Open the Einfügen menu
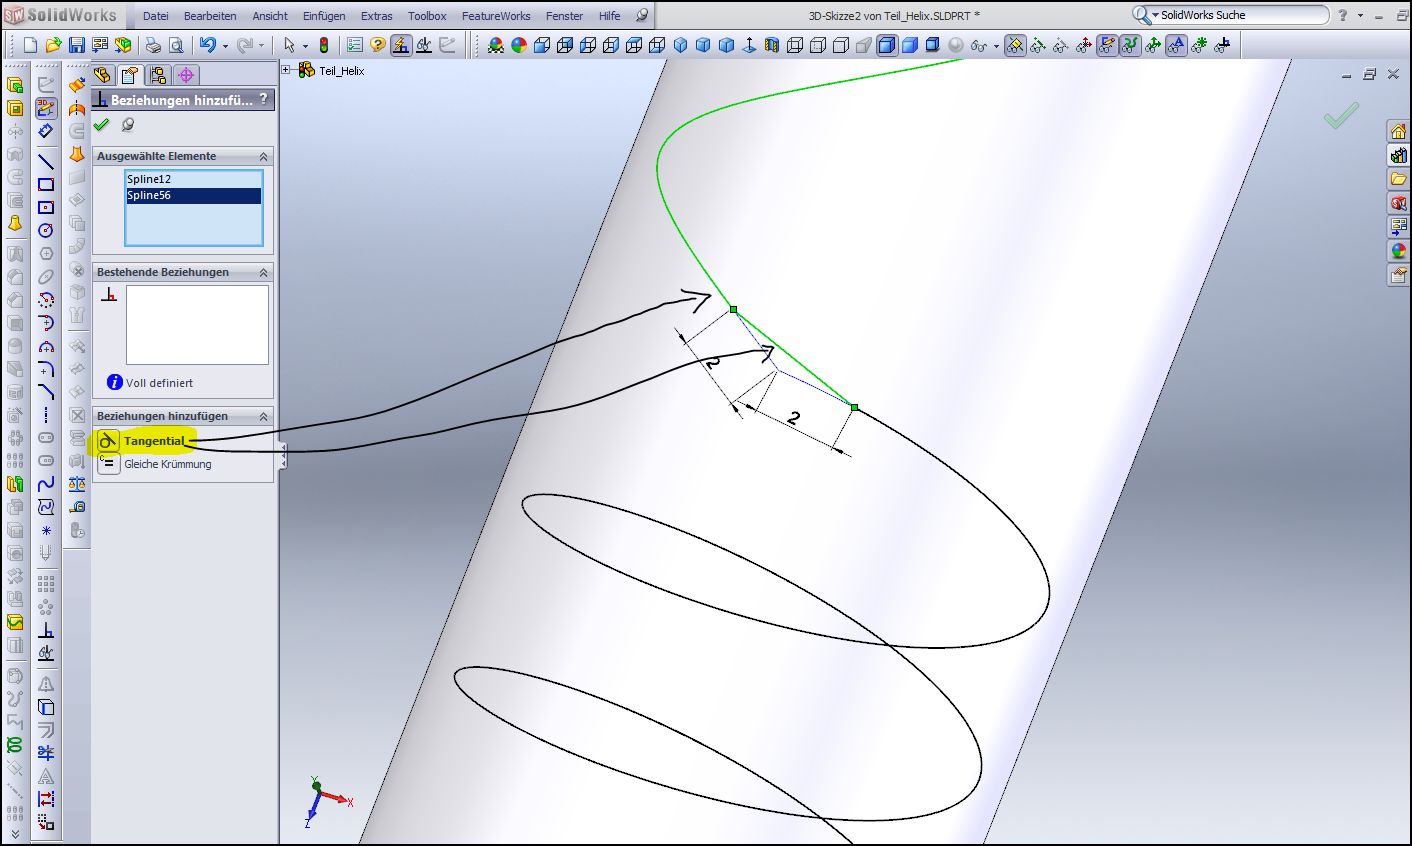The image size is (1412, 846). 324,16
